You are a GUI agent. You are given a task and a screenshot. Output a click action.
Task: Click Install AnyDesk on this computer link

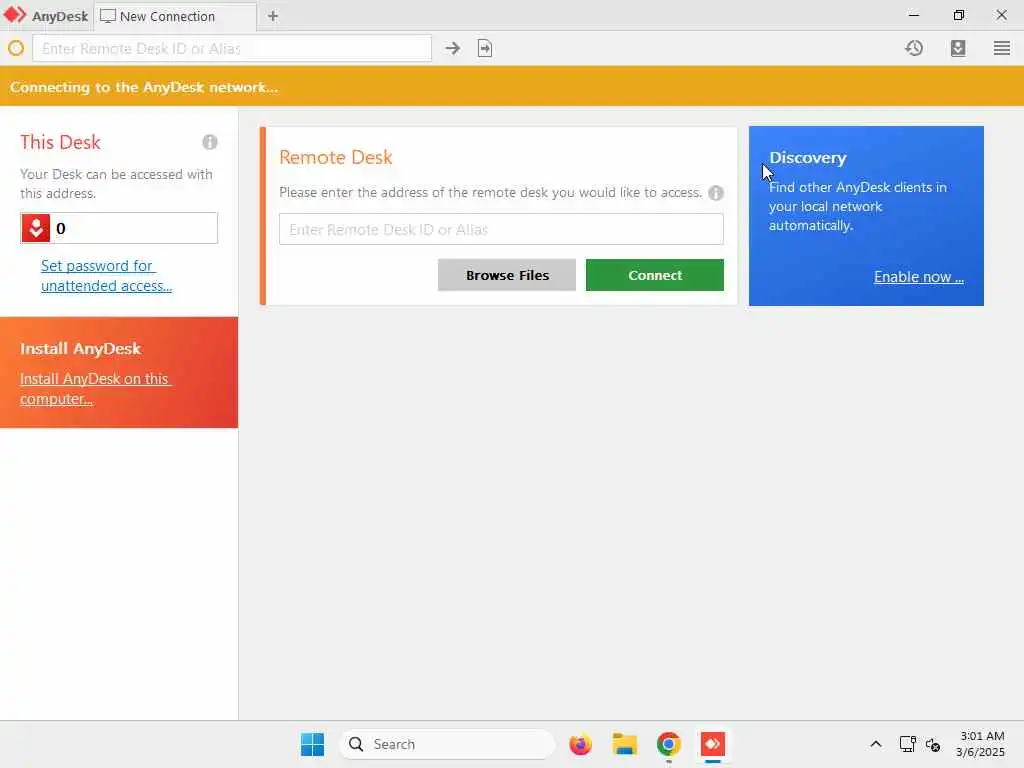pyautogui.click(x=95, y=389)
